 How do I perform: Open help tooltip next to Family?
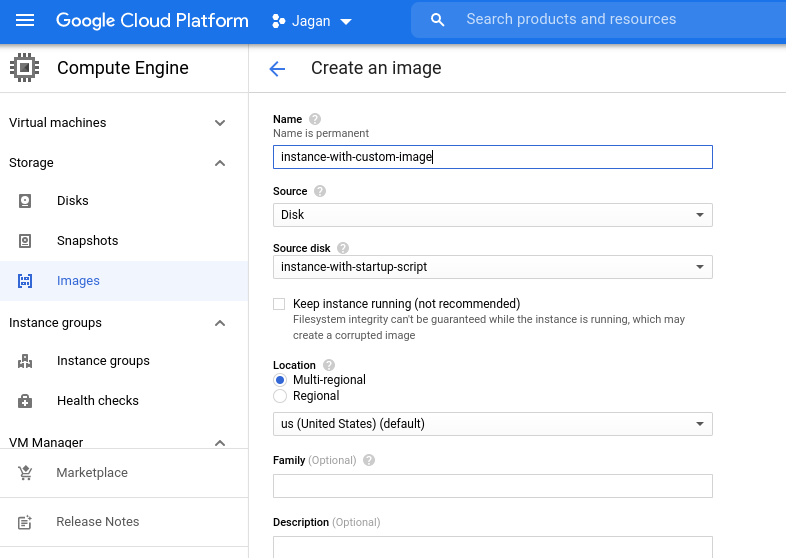coord(369,460)
